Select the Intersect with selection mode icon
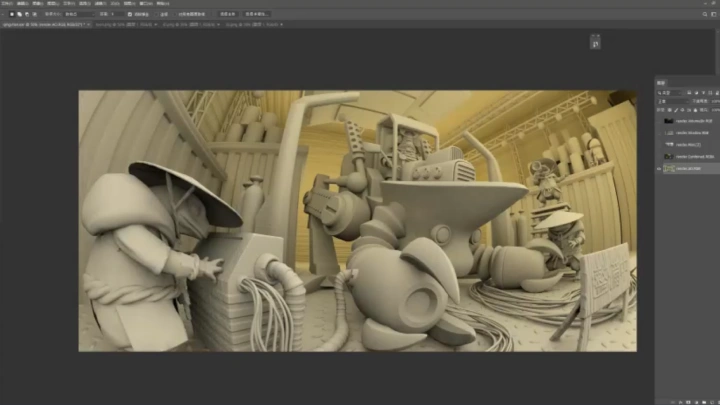Image resolution: width=720 pixels, height=405 pixels. tap(34, 14)
